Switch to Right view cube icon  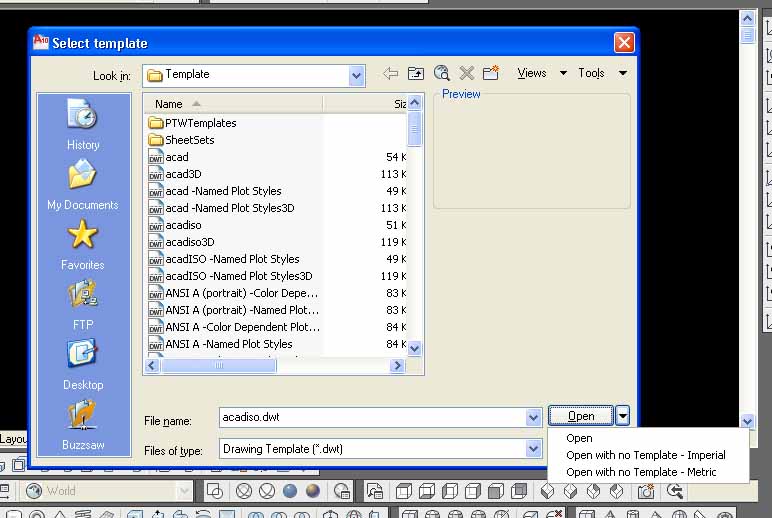(x=473, y=491)
